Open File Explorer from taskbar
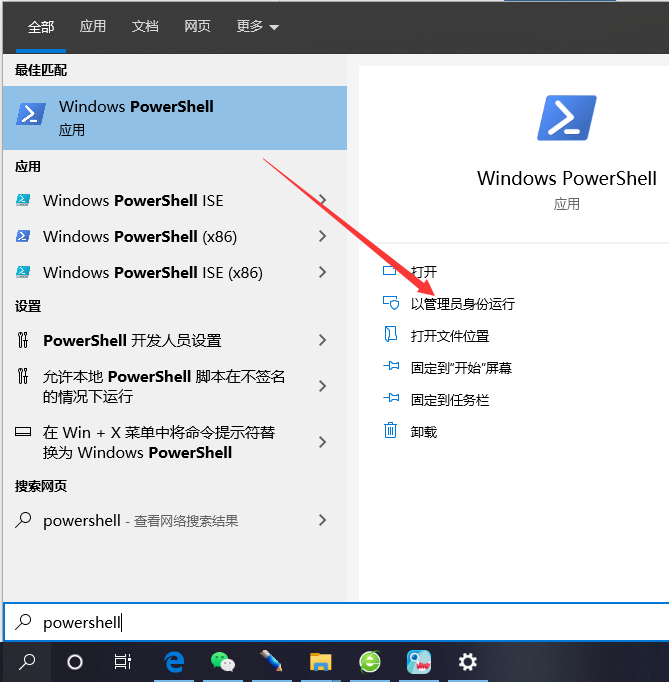The height and width of the screenshot is (682, 669). point(321,662)
